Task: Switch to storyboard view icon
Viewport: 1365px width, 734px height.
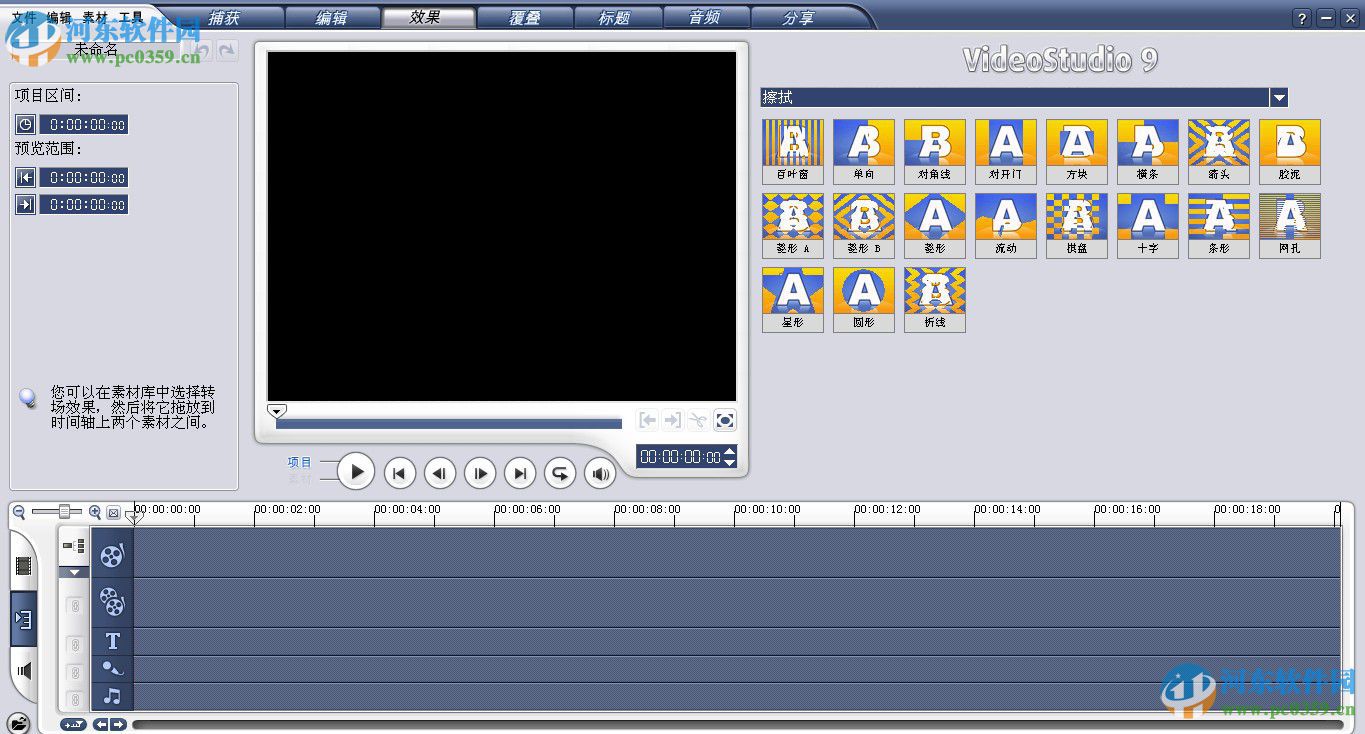Action: point(24,565)
